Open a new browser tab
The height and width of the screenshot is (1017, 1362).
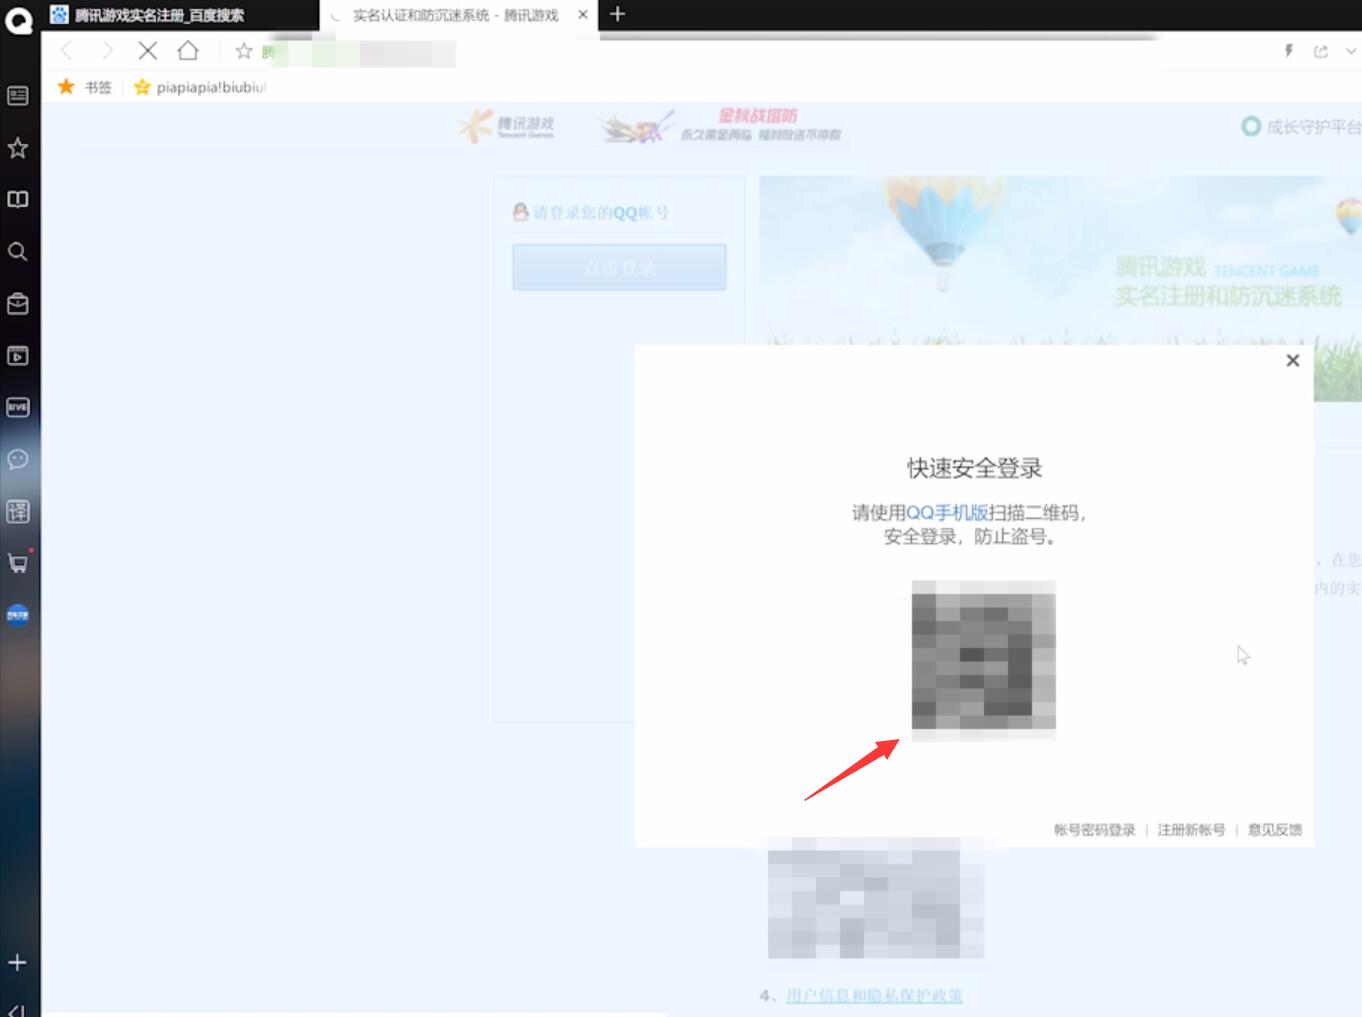tap(617, 14)
